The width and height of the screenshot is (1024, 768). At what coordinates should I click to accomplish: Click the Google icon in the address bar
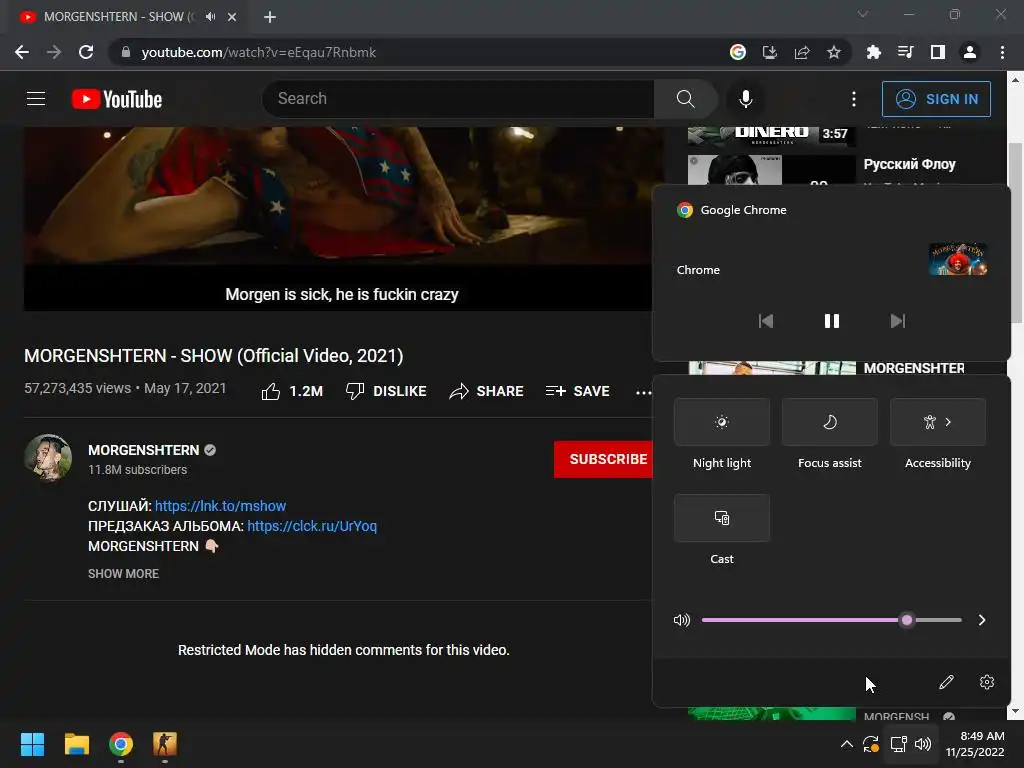[738, 52]
